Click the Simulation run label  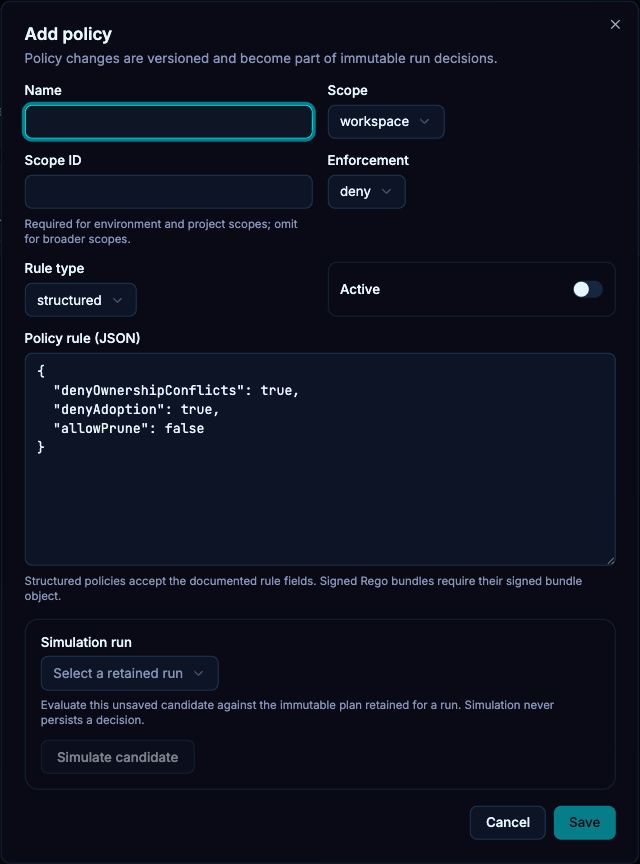tap(86, 642)
